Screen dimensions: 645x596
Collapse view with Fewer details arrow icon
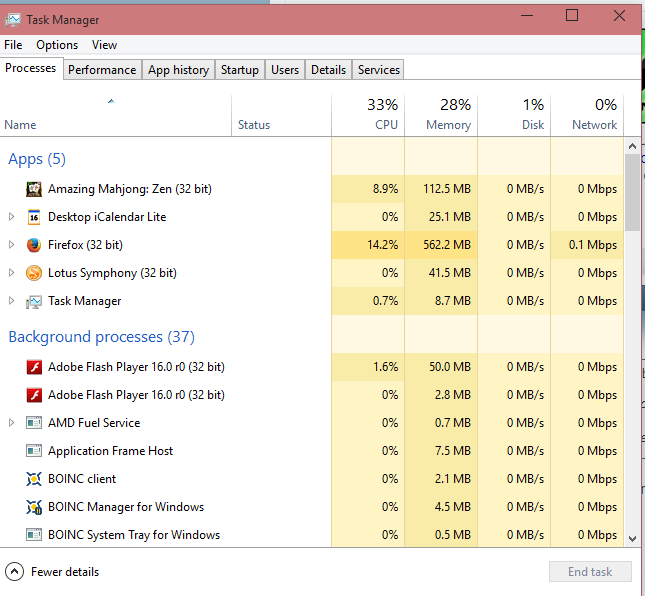pos(14,571)
